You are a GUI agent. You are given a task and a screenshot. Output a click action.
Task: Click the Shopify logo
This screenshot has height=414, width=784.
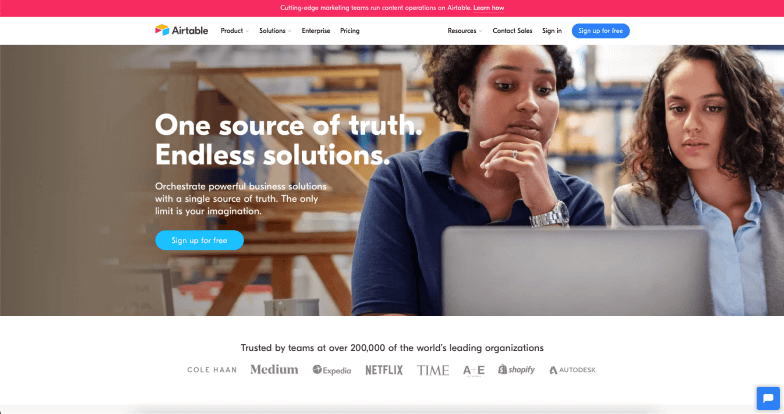[516, 370]
